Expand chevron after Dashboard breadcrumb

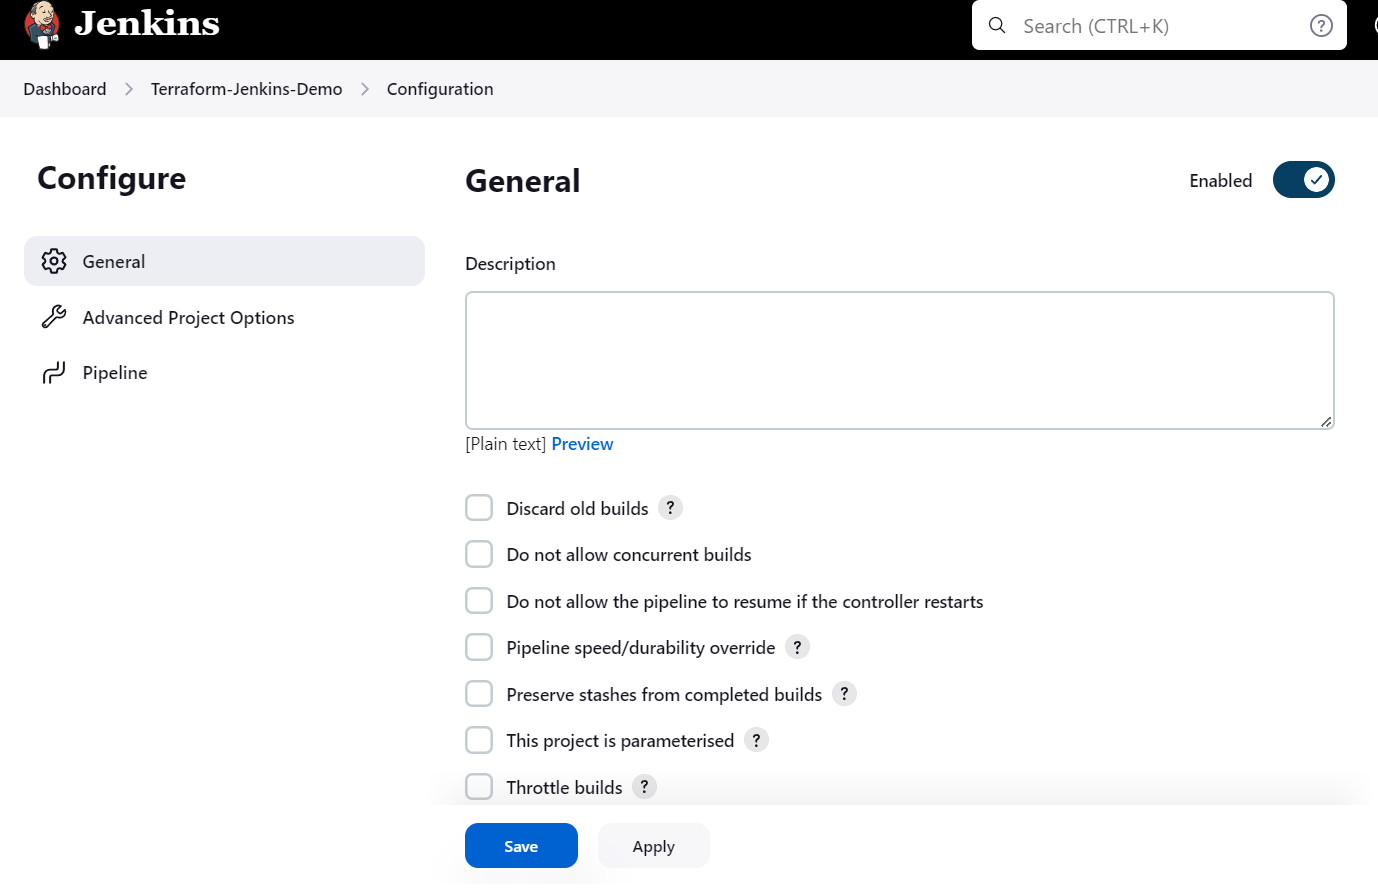[129, 89]
